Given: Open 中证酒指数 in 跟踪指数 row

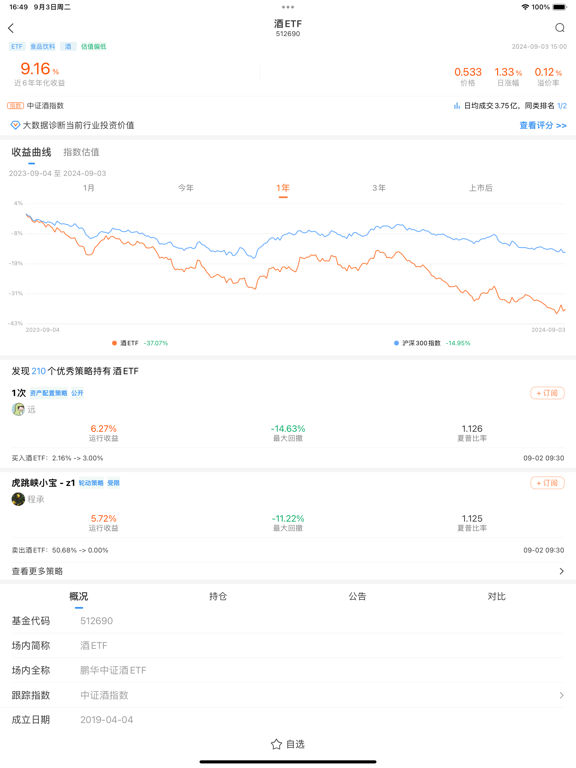Looking at the screenshot, I should (x=104, y=696).
